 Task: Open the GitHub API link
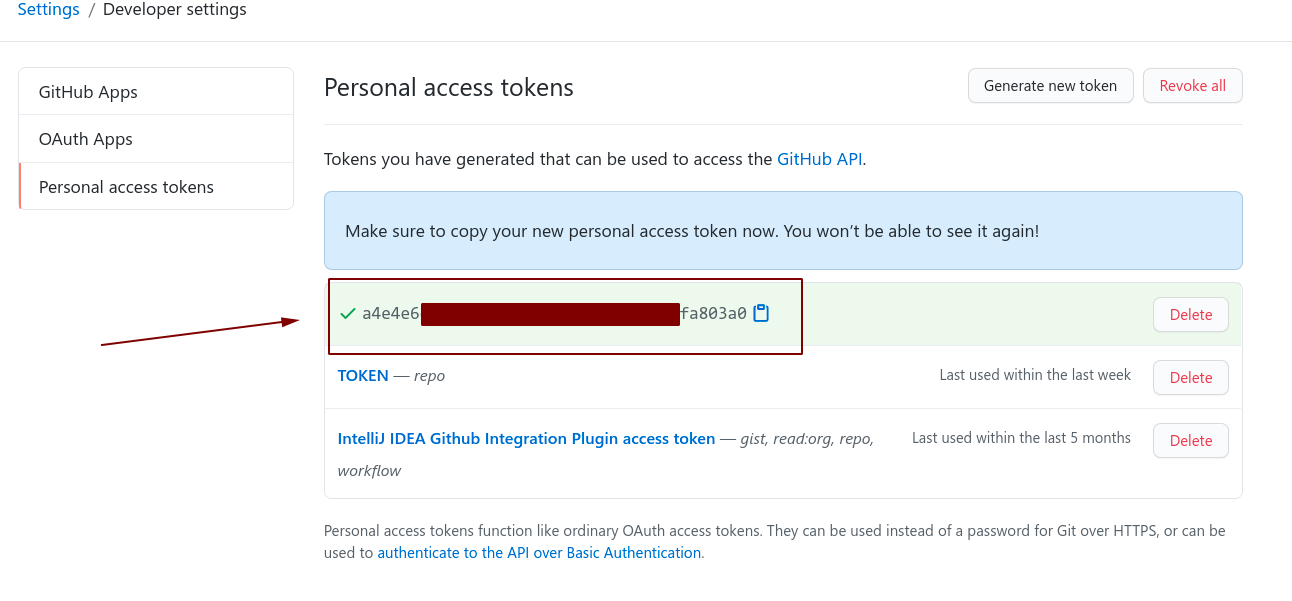click(819, 159)
